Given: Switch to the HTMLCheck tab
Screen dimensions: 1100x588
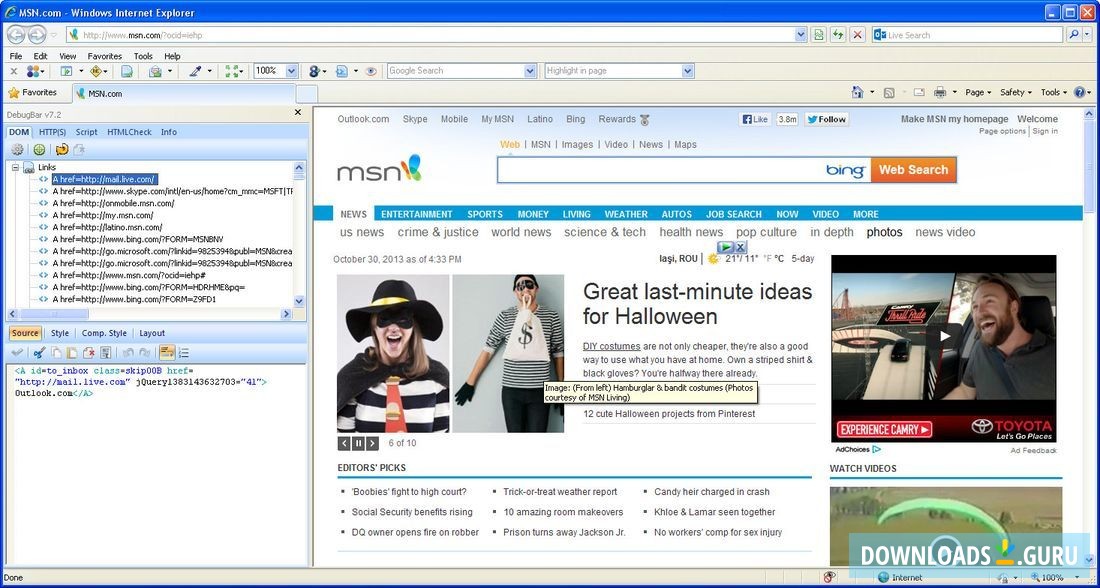Looking at the screenshot, I should (x=129, y=132).
